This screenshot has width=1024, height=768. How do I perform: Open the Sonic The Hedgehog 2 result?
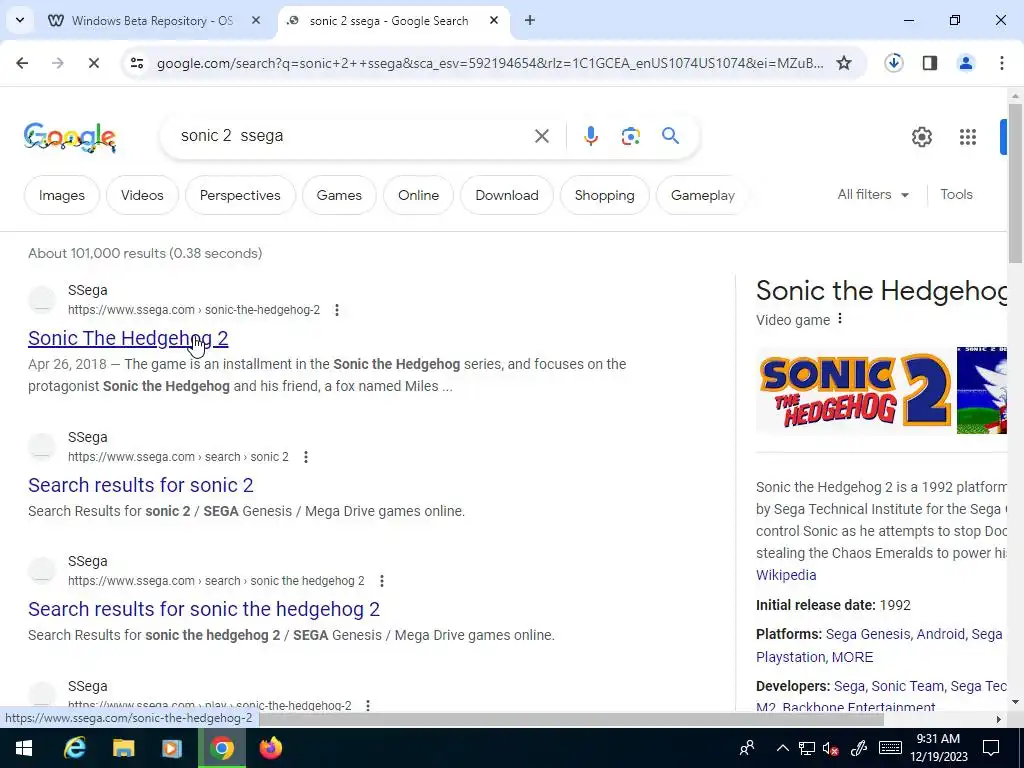pyautogui.click(x=128, y=338)
